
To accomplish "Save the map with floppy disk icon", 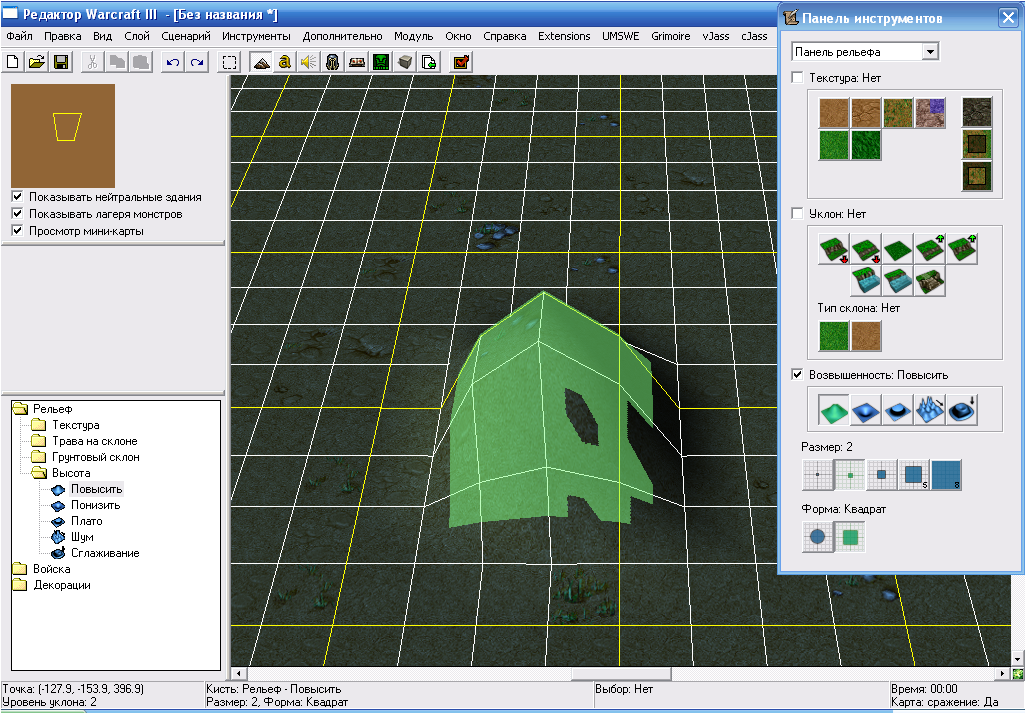I will coord(62,62).
